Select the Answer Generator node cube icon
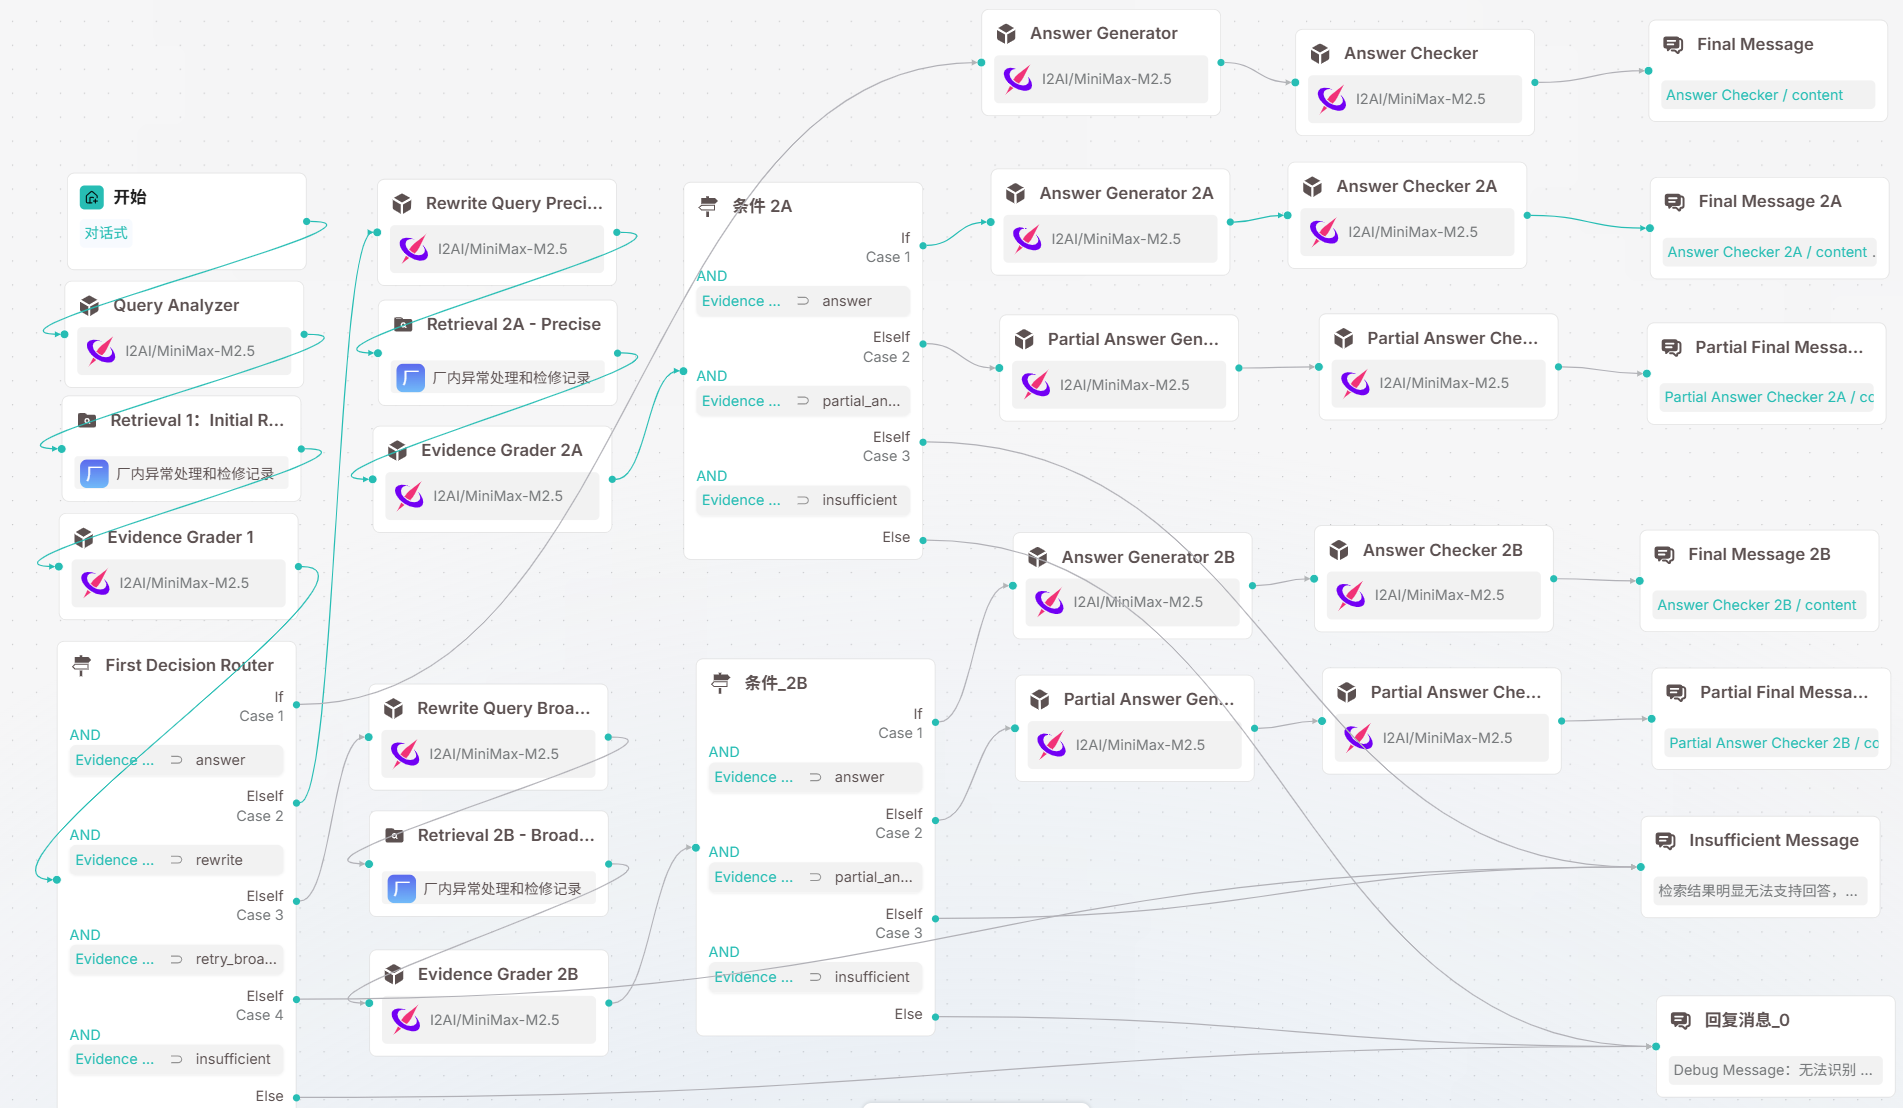Screen dimensions: 1903x1108 [x=1007, y=33]
